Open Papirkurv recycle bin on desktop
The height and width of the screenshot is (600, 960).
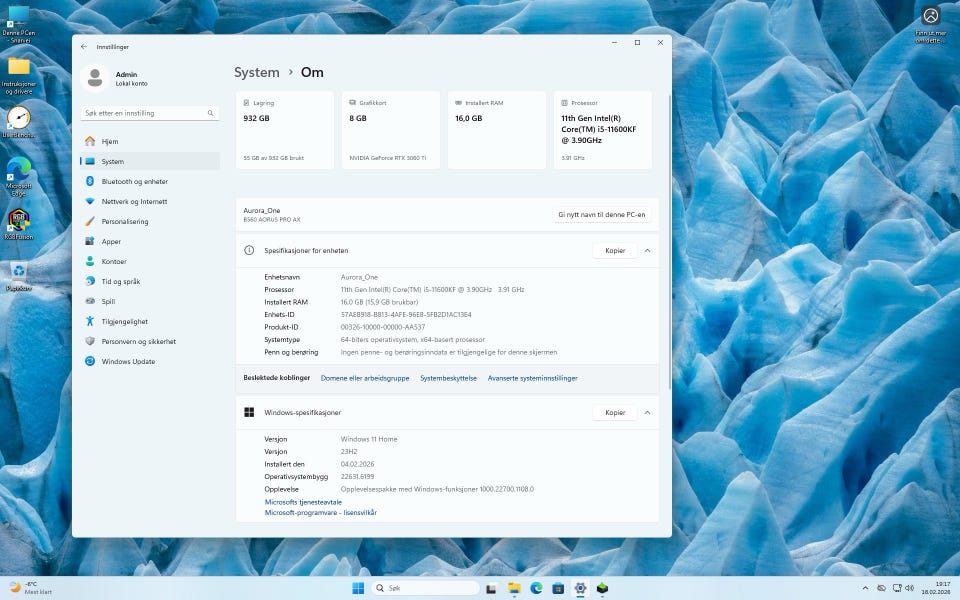coord(18,276)
